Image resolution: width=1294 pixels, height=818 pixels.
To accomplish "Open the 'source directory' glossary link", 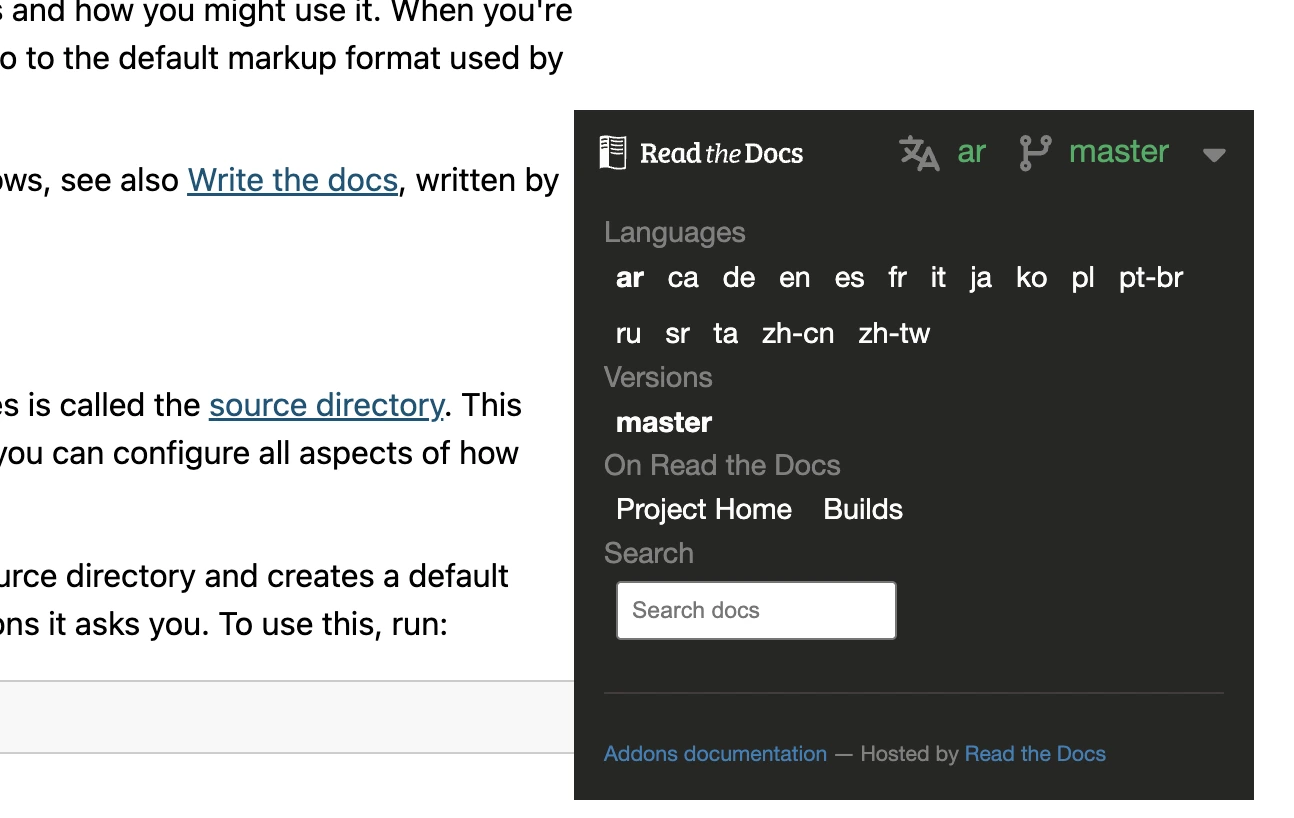I will pyautogui.click(x=326, y=405).
